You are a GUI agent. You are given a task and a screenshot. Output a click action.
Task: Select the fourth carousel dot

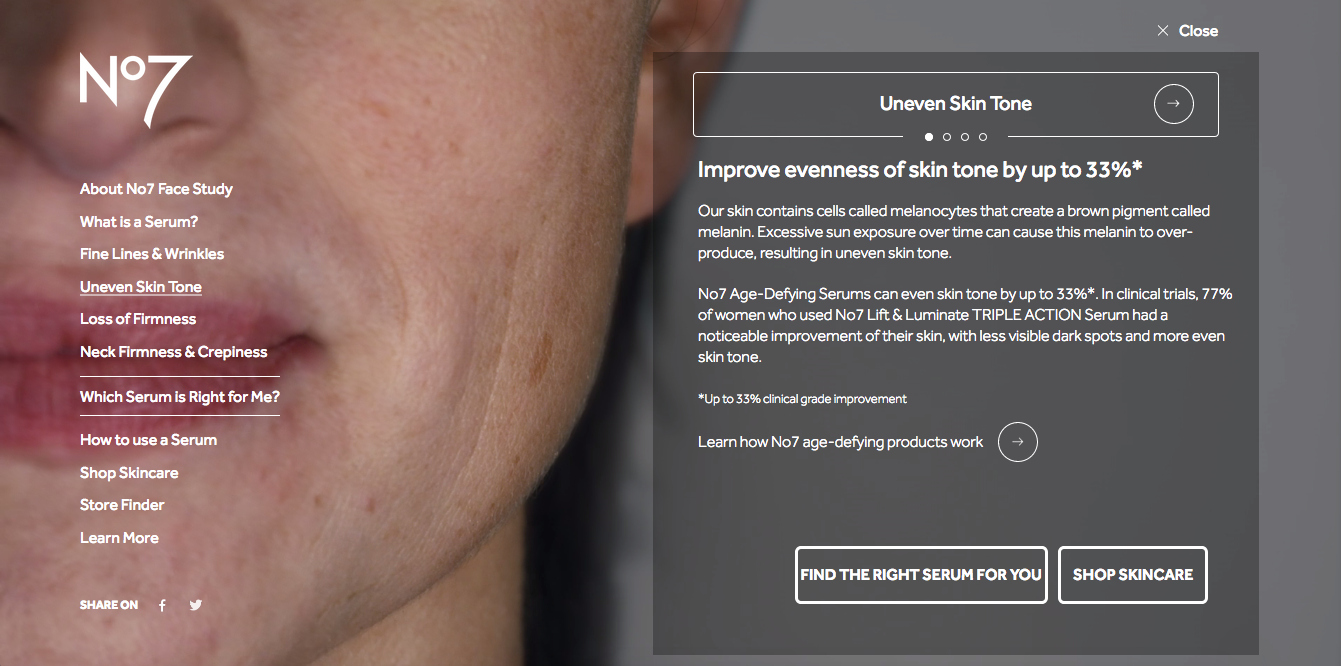point(983,137)
